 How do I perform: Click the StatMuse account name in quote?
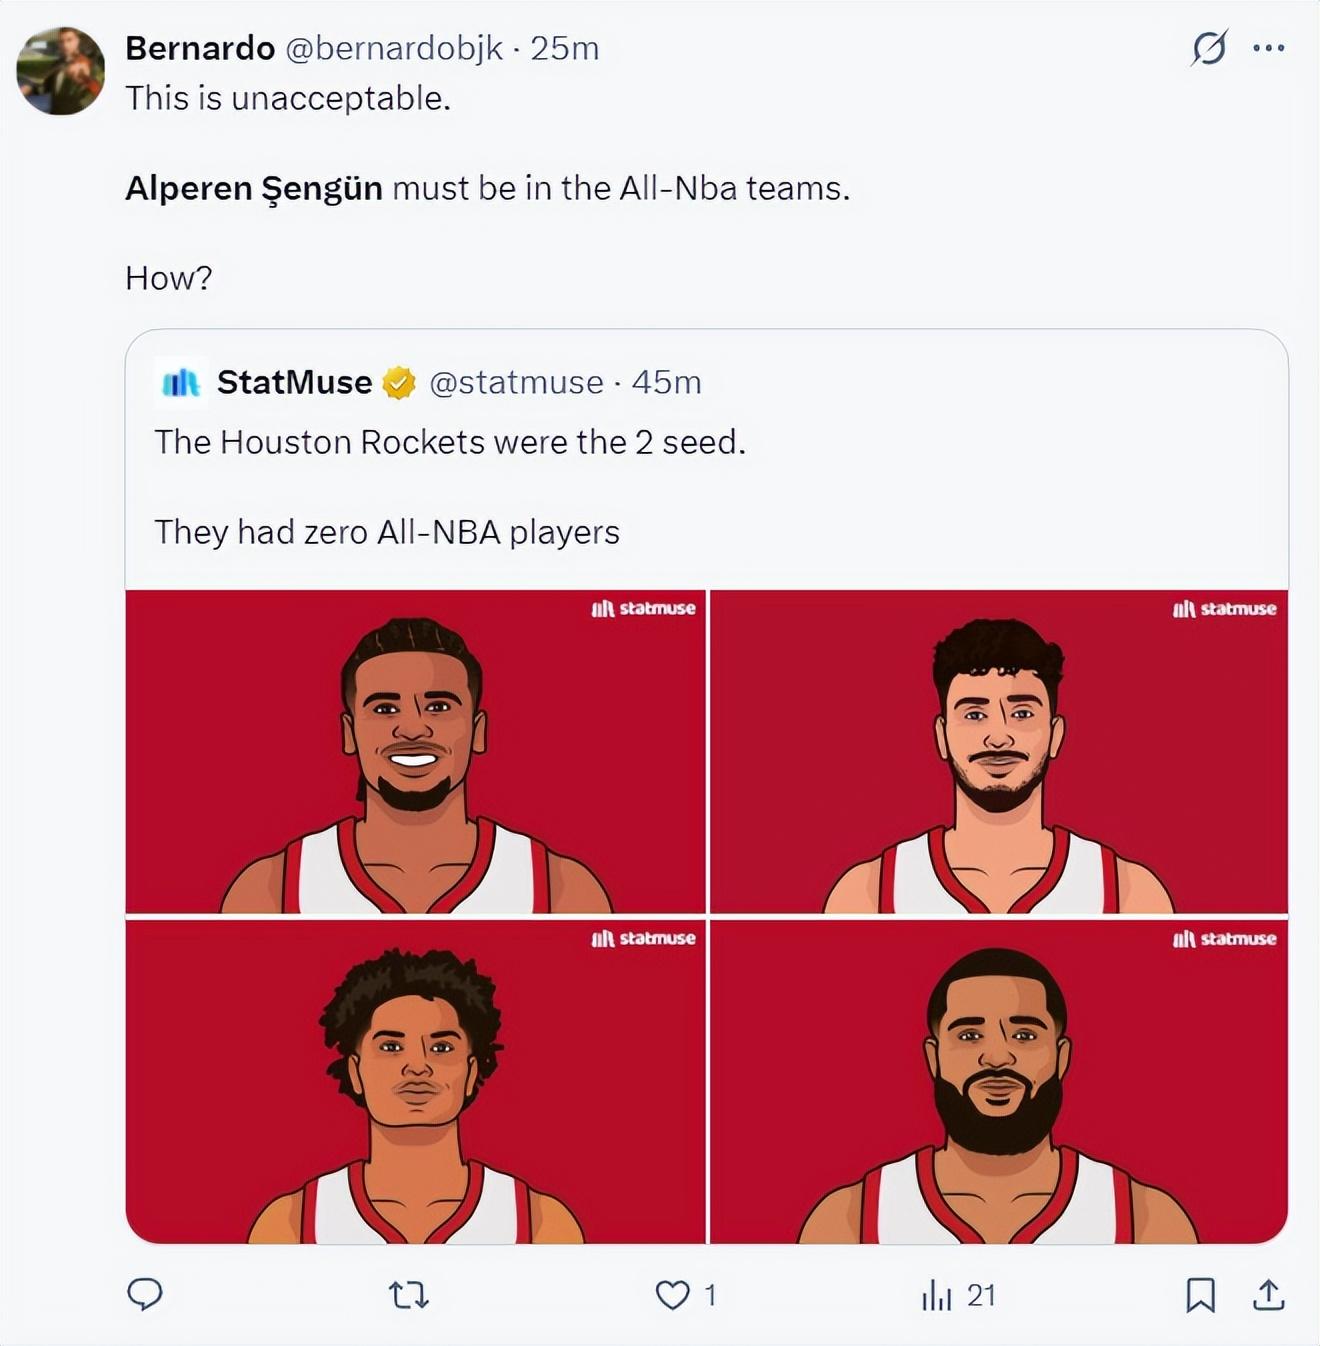(294, 382)
